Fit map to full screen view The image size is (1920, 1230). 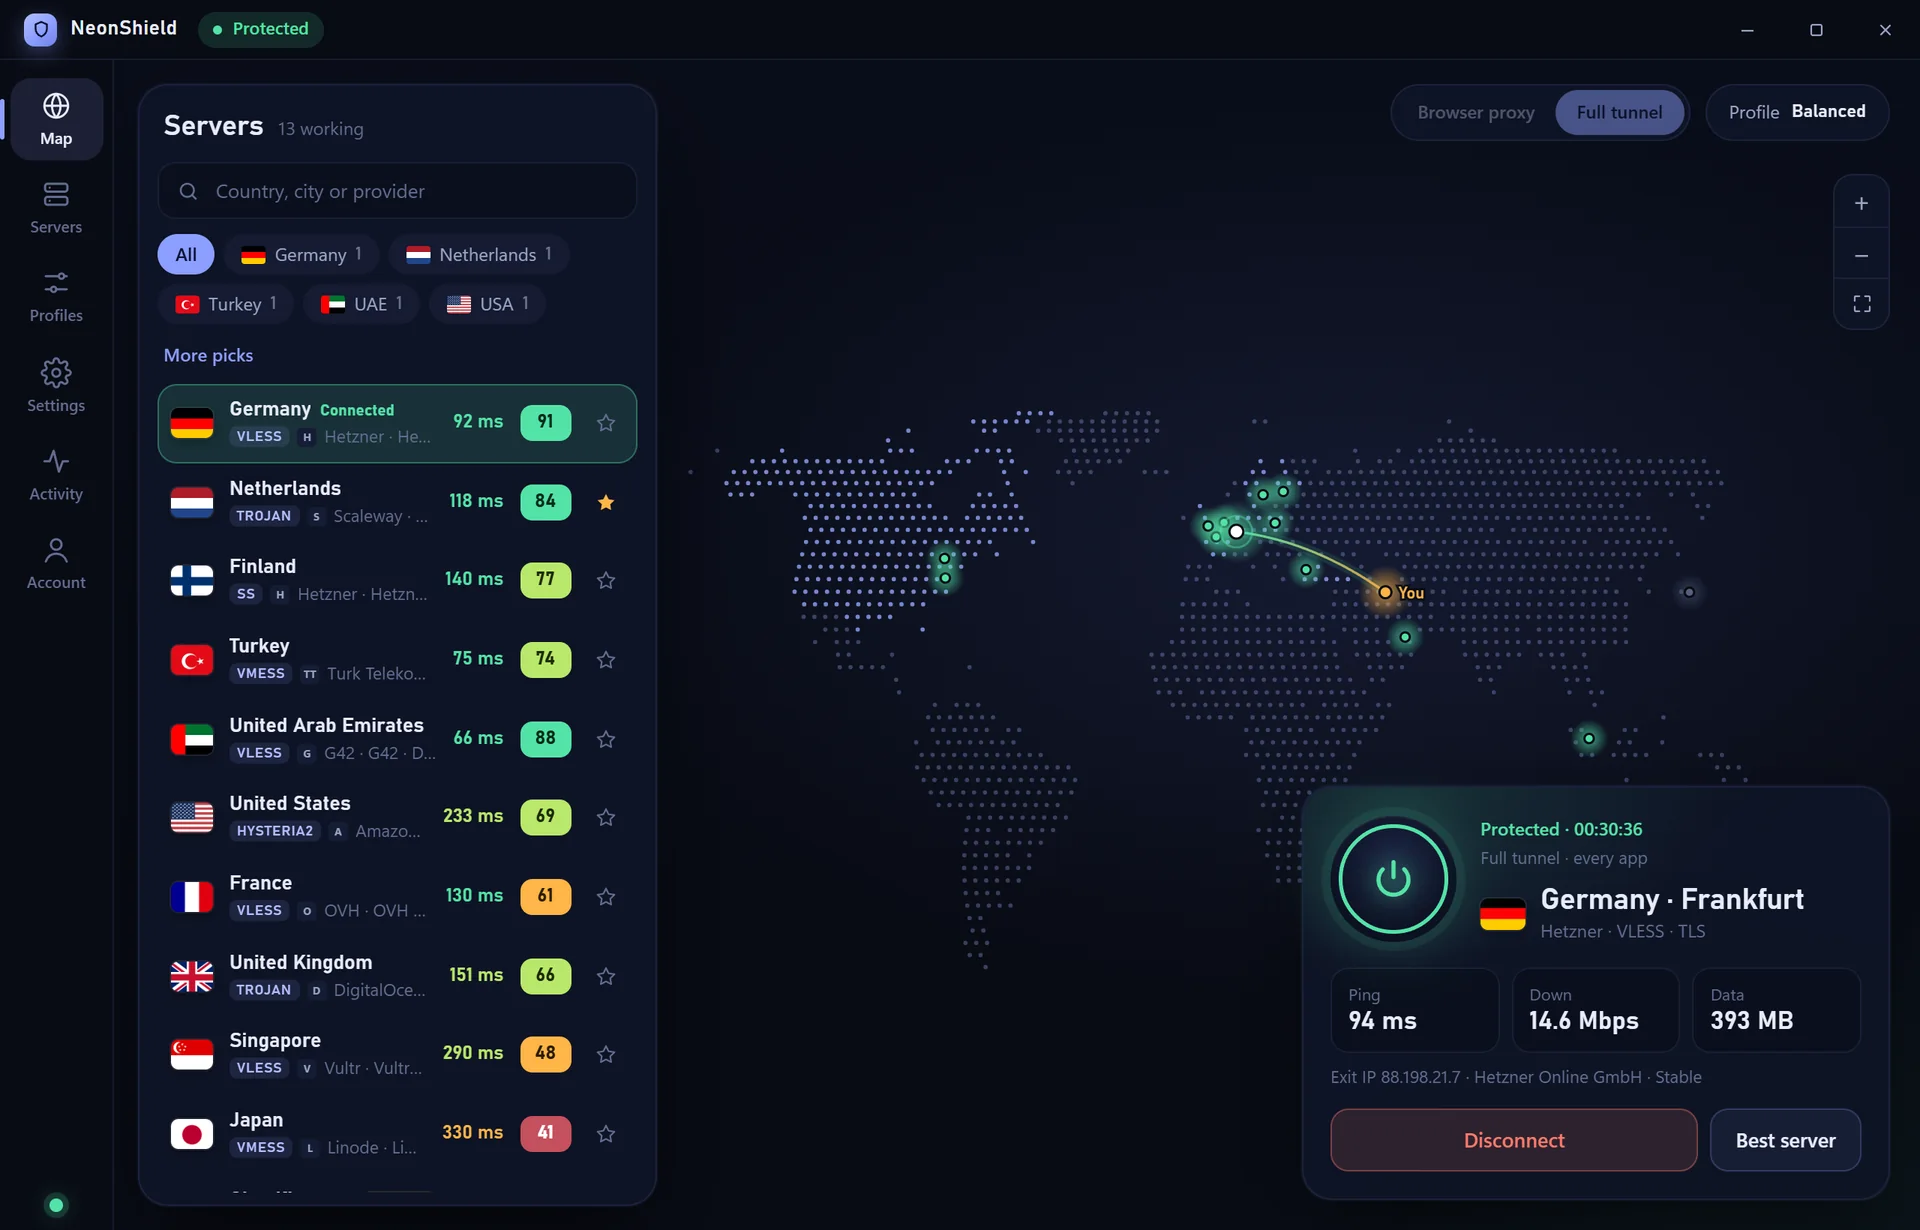[x=1861, y=304]
